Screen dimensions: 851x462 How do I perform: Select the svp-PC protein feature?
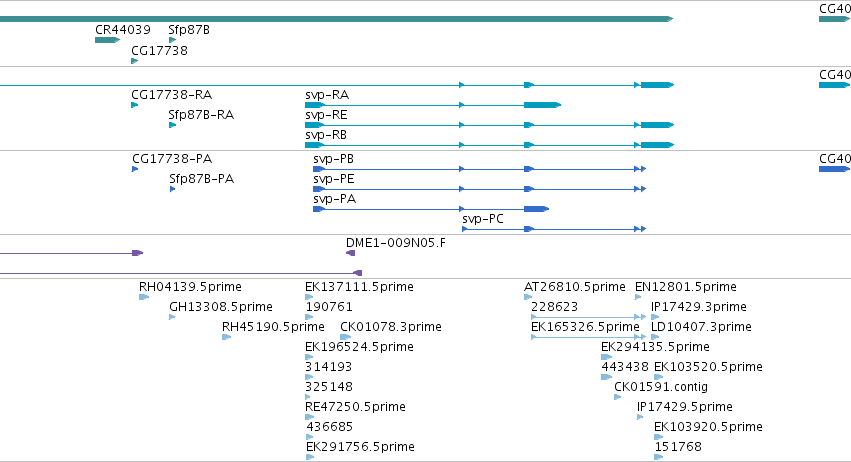(x=554, y=229)
